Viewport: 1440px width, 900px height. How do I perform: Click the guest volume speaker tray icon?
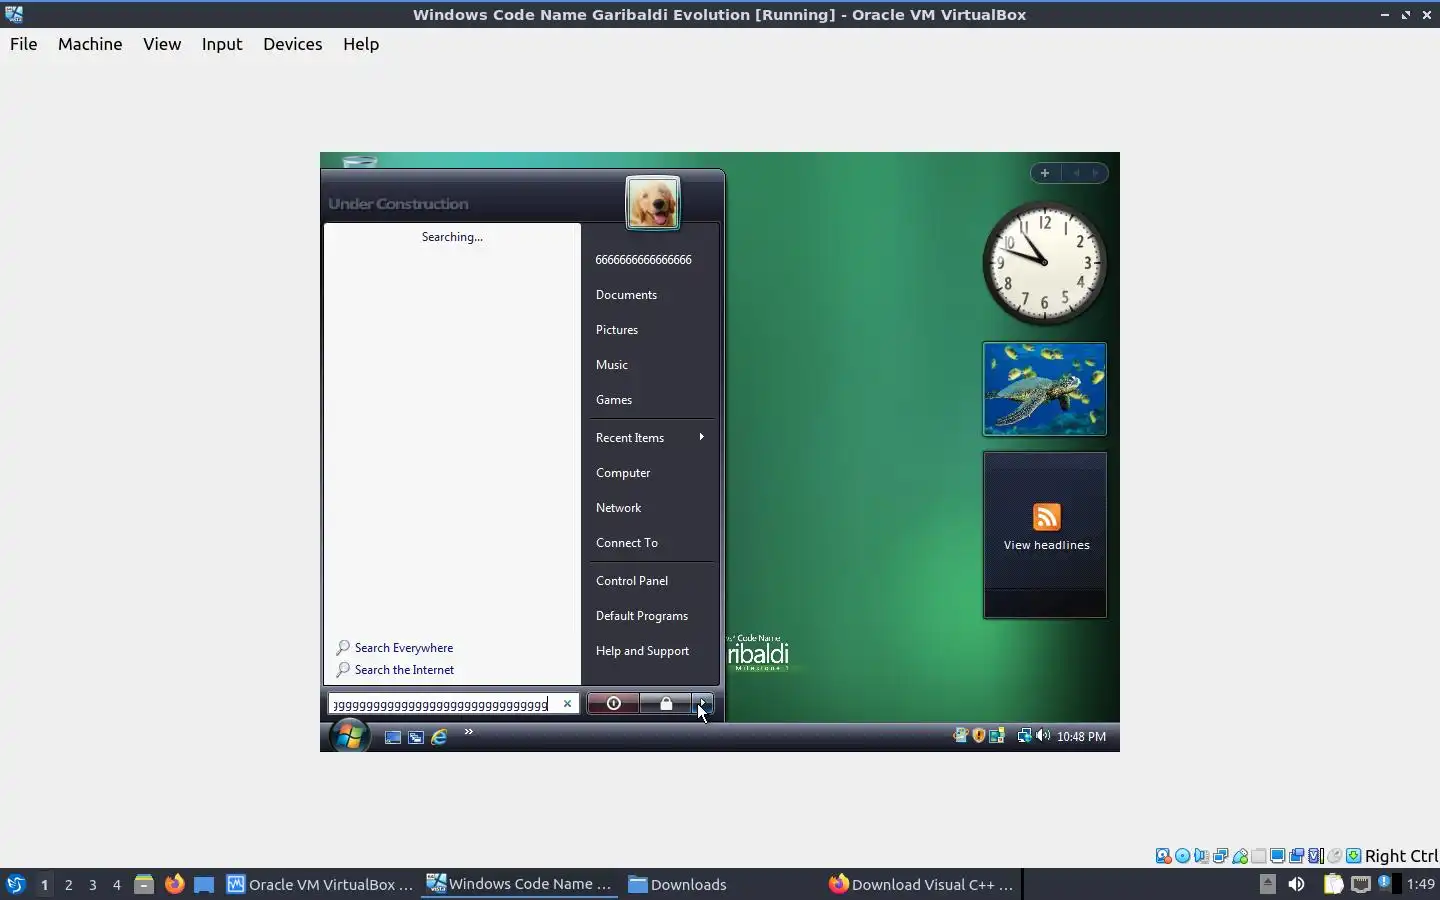coord(1043,736)
